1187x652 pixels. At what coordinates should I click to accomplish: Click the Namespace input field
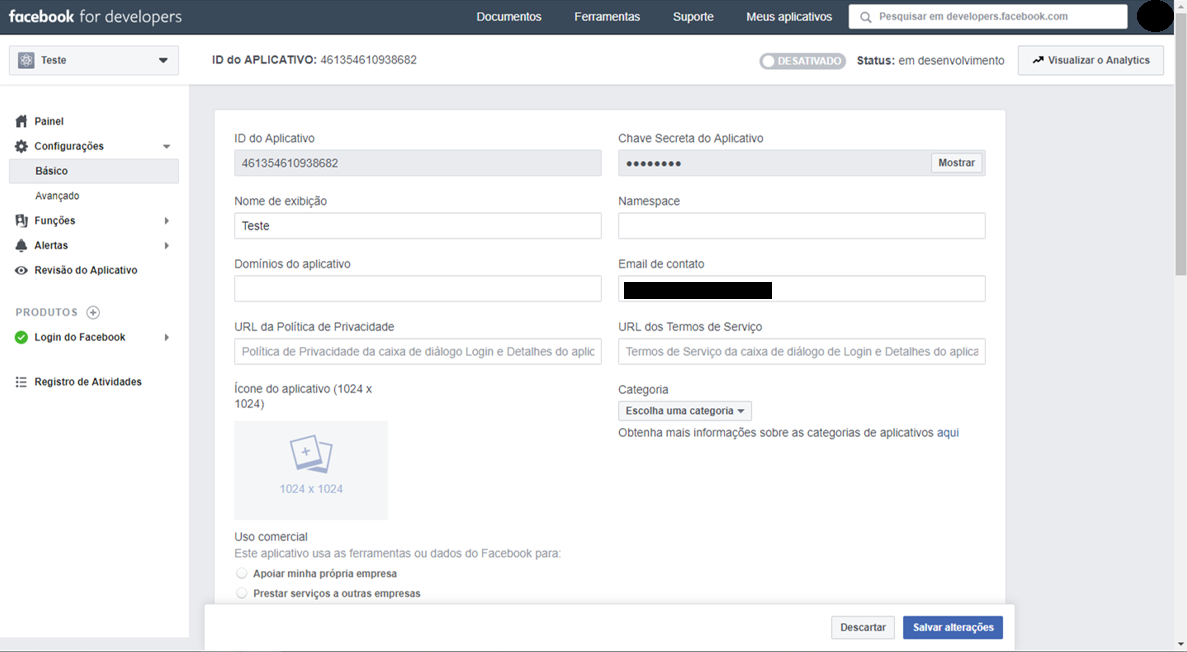pyautogui.click(x=802, y=226)
